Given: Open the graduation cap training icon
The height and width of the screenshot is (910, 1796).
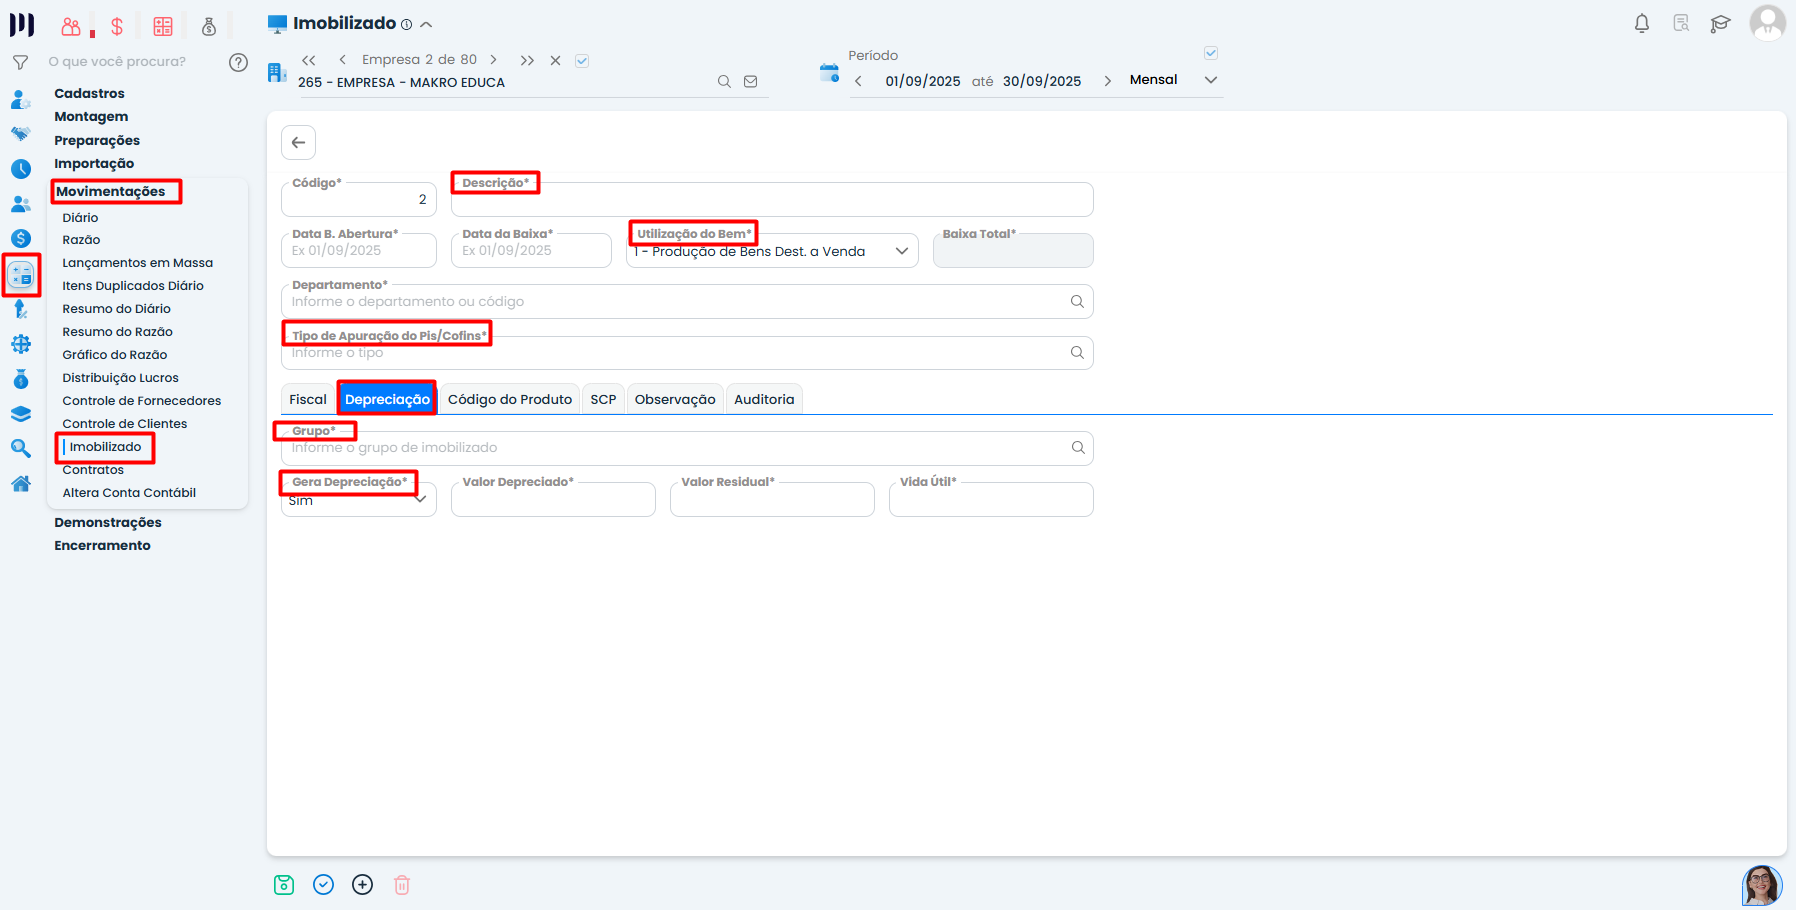Looking at the screenshot, I should [1720, 24].
